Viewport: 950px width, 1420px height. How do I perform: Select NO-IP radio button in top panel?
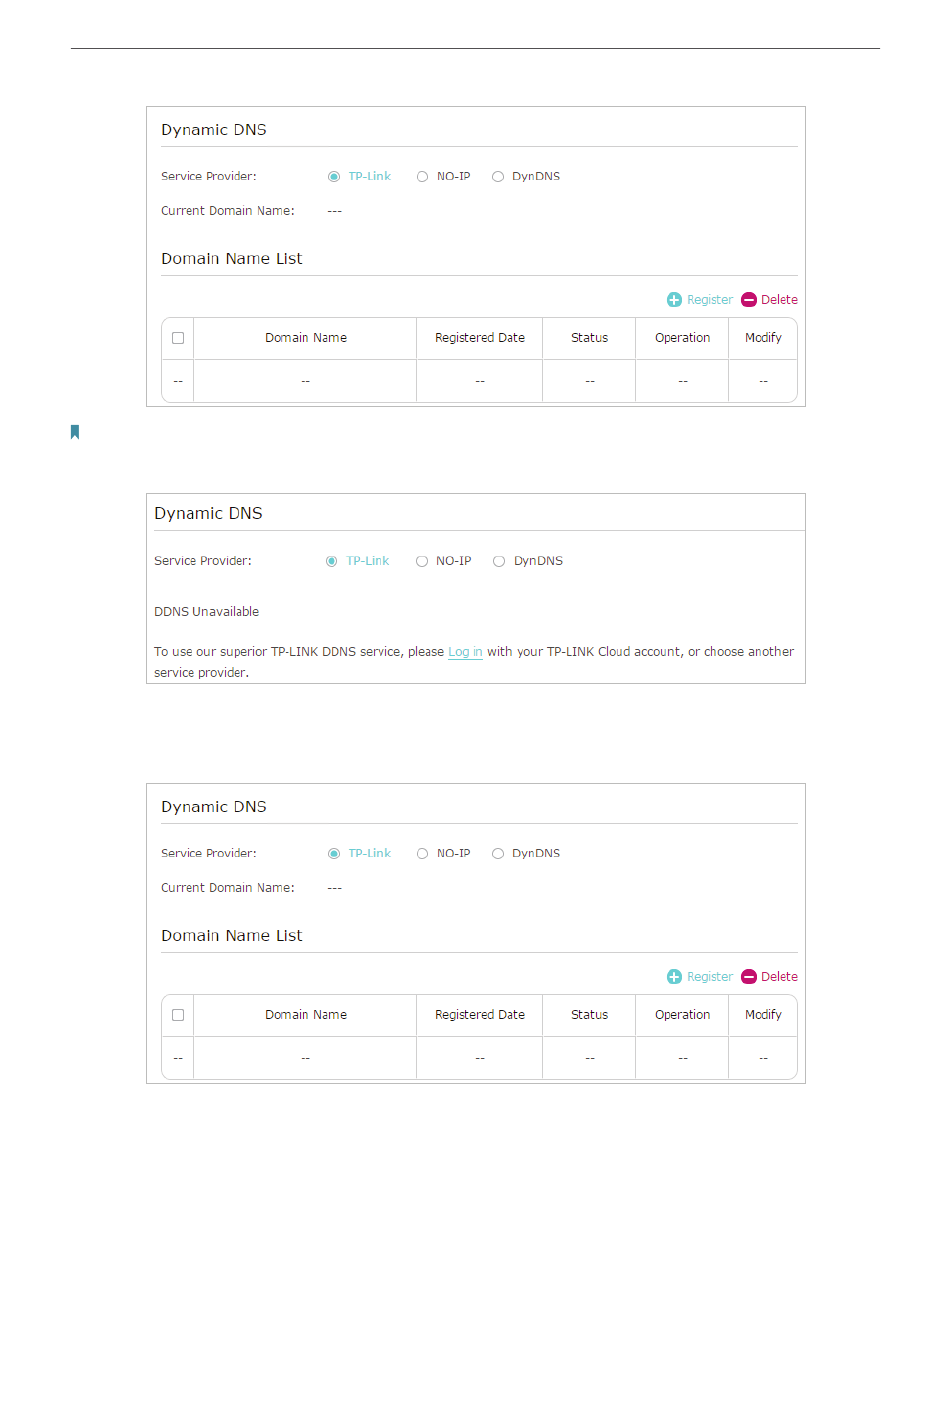pyautogui.click(x=422, y=177)
